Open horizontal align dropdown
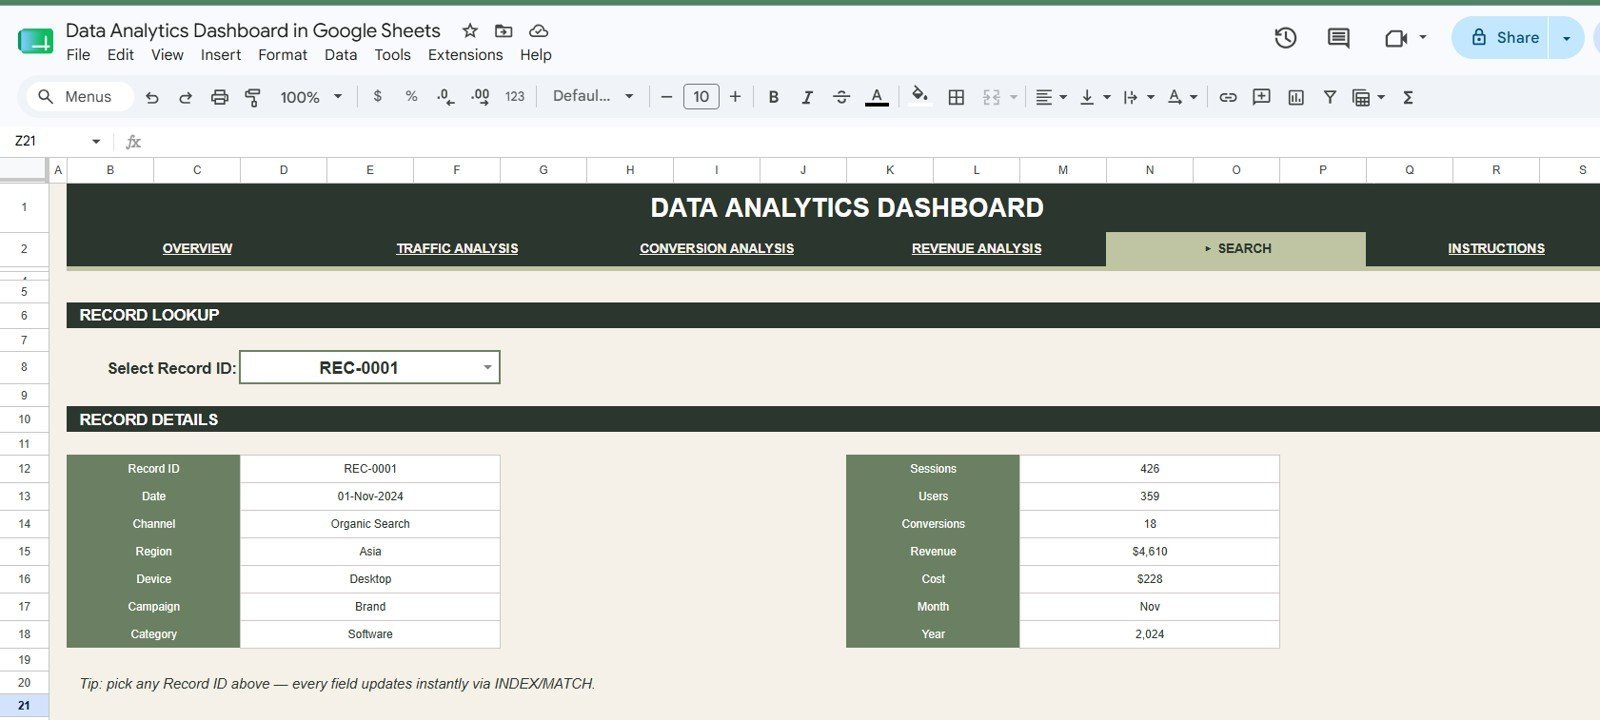The image size is (1600, 720). tap(1050, 97)
